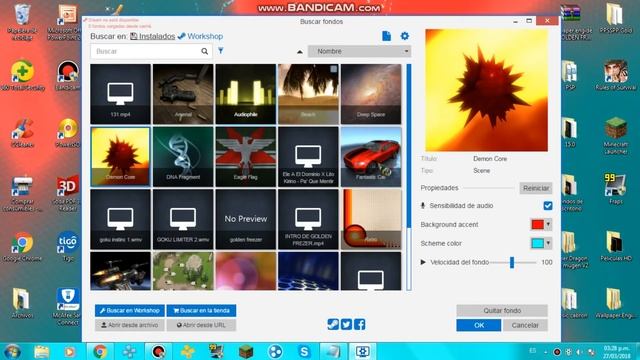The width and height of the screenshot is (640, 360).
Task: Open Google Chrome desktop shortcut
Action: [22, 247]
